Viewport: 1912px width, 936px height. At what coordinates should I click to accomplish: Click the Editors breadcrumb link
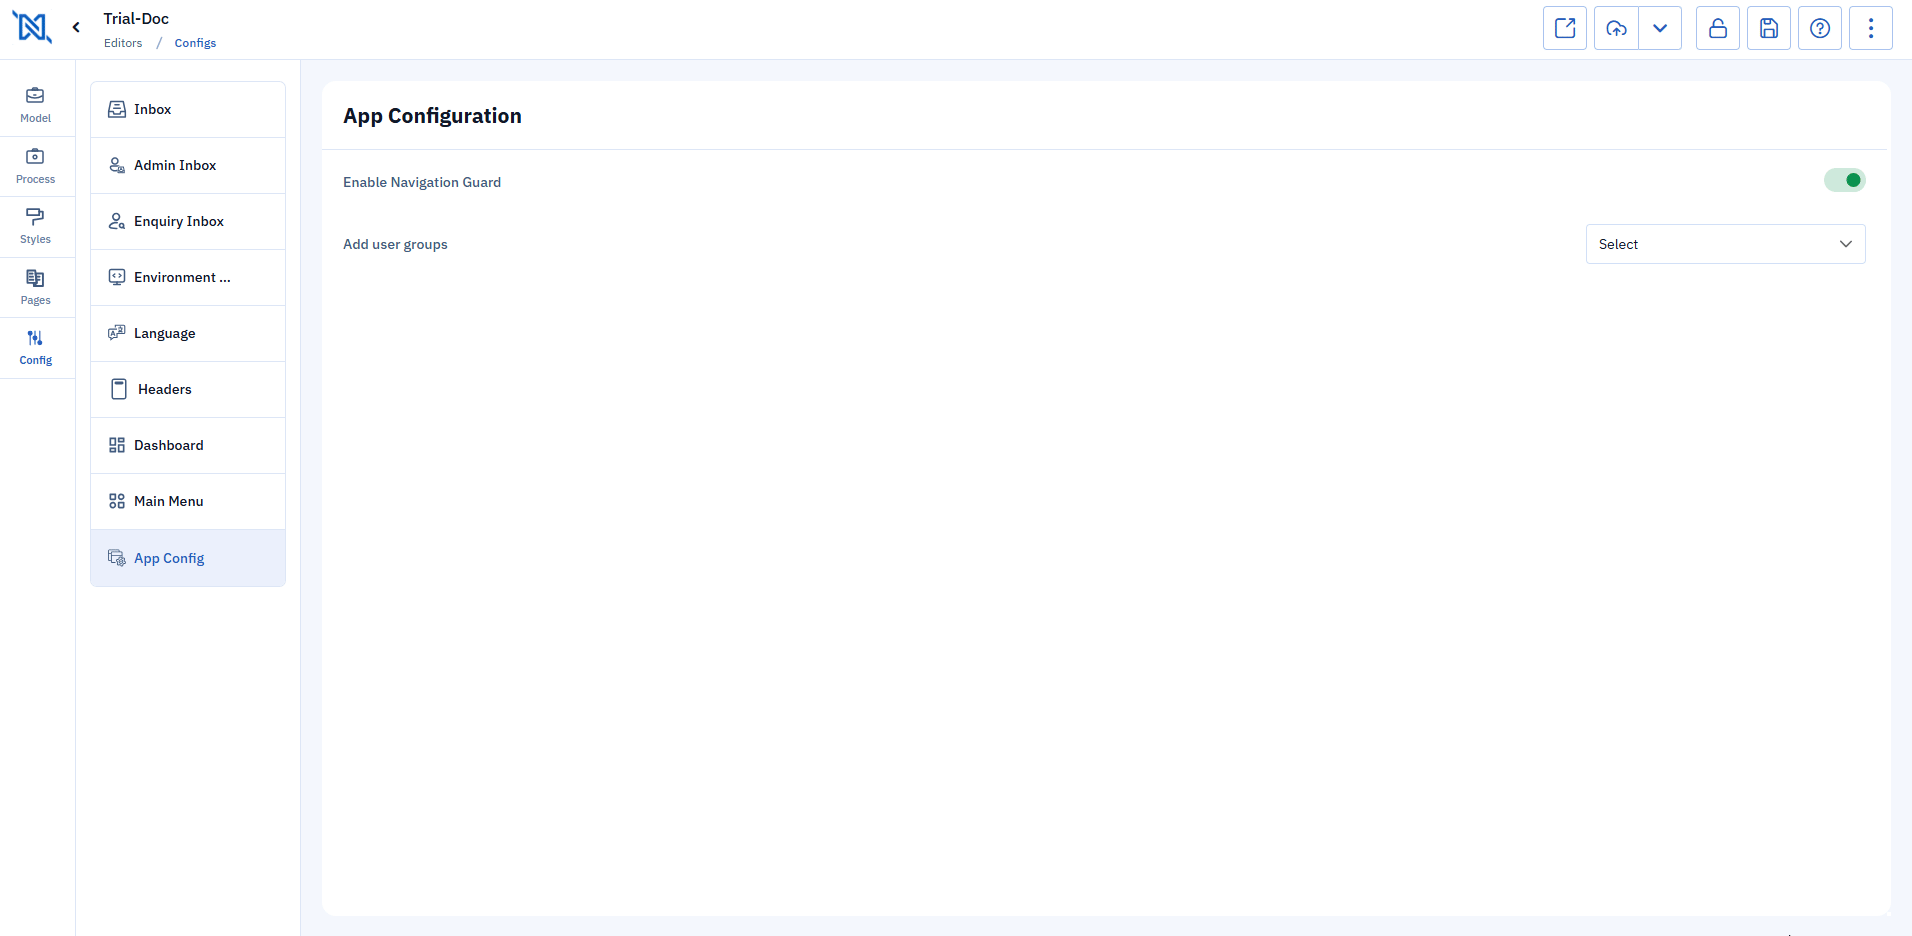[x=123, y=43]
